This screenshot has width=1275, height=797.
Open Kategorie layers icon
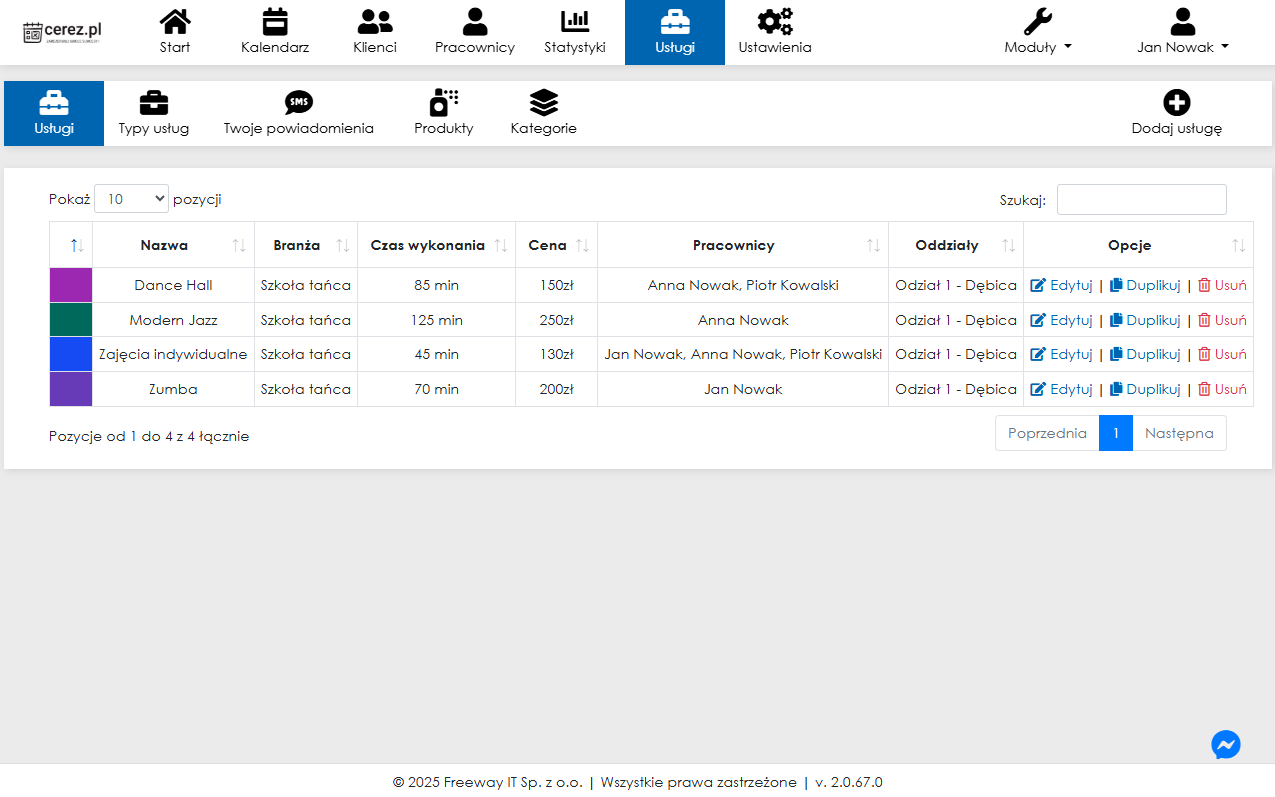coord(544,102)
